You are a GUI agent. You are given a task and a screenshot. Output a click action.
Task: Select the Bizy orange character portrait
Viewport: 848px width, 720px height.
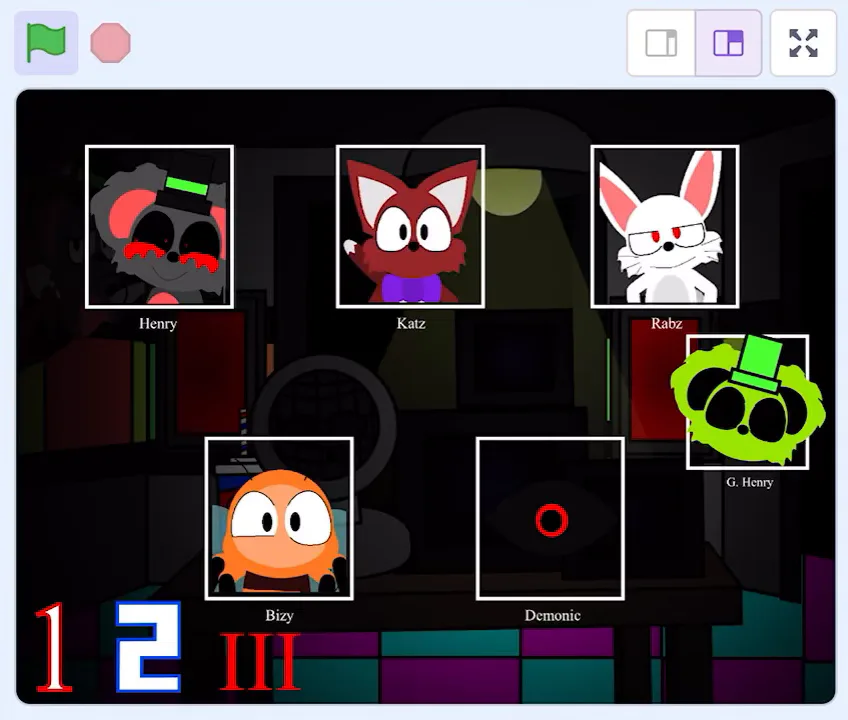pos(279,519)
